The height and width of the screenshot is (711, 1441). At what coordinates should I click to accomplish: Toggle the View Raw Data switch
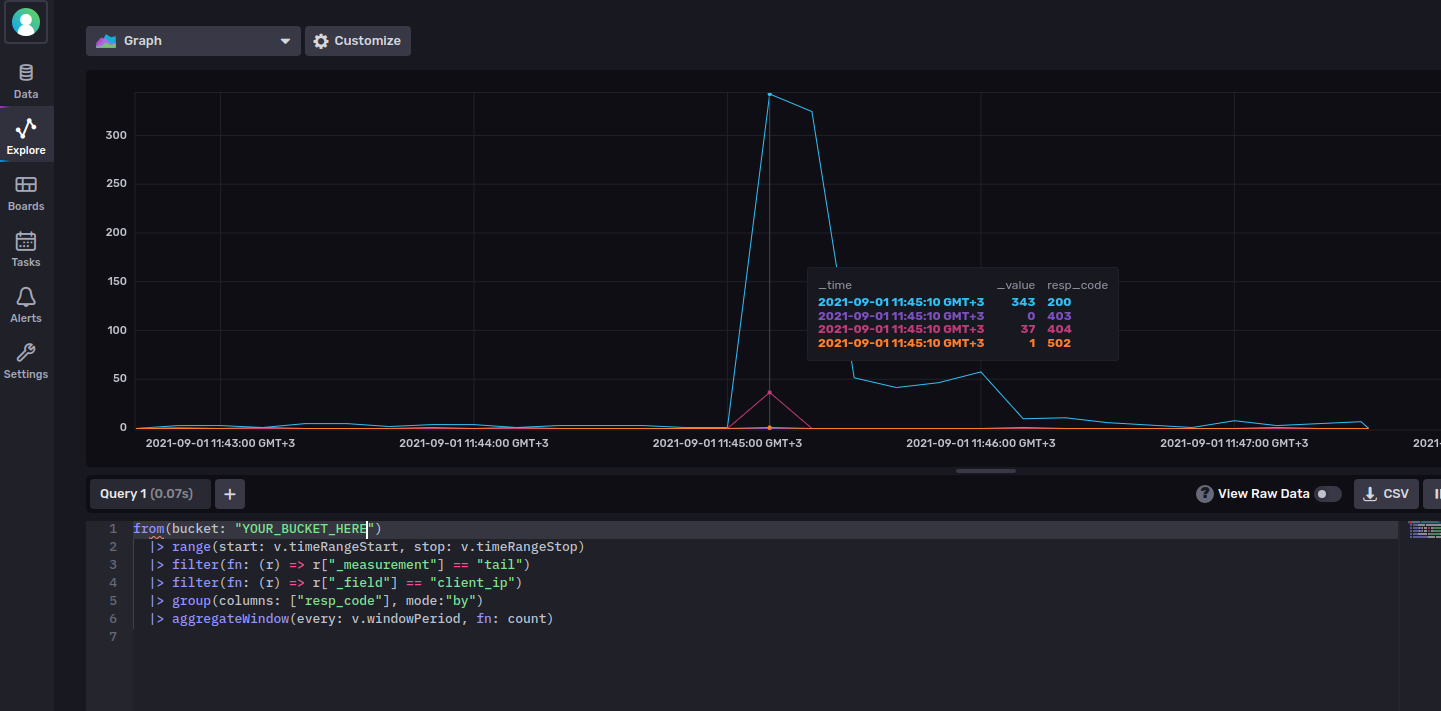point(1327,494)
